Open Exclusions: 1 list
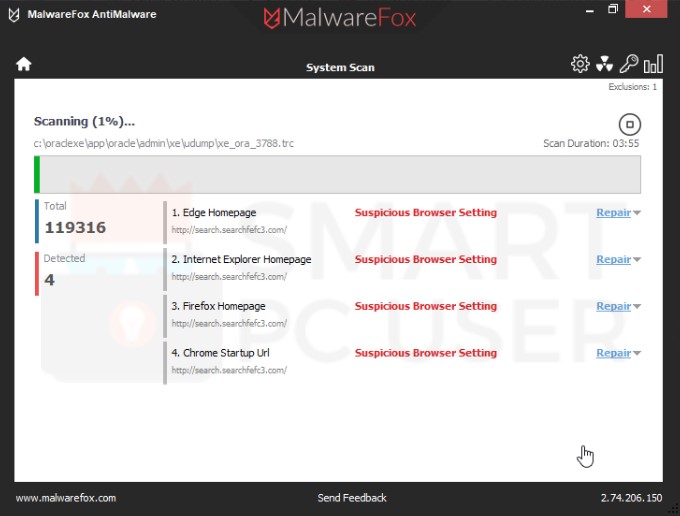This screenshot has height=516, width=680. (632, 87)
